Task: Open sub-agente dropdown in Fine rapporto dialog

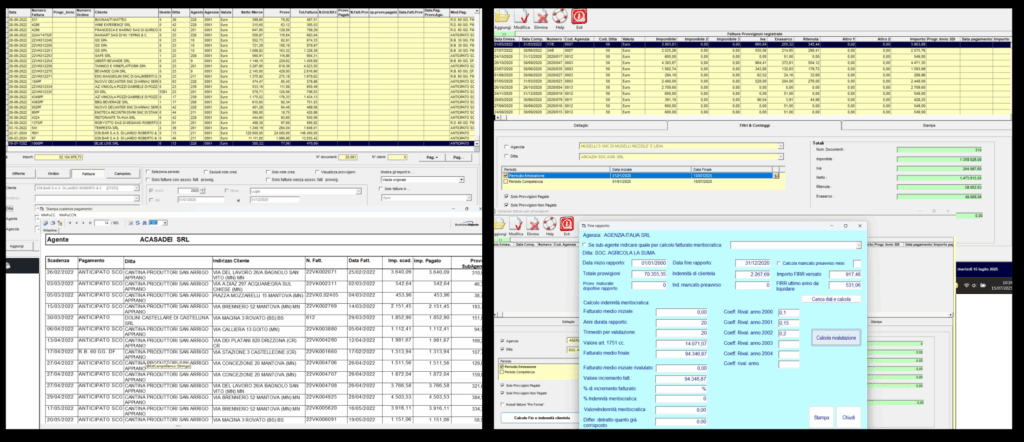Action: point(859,245)
